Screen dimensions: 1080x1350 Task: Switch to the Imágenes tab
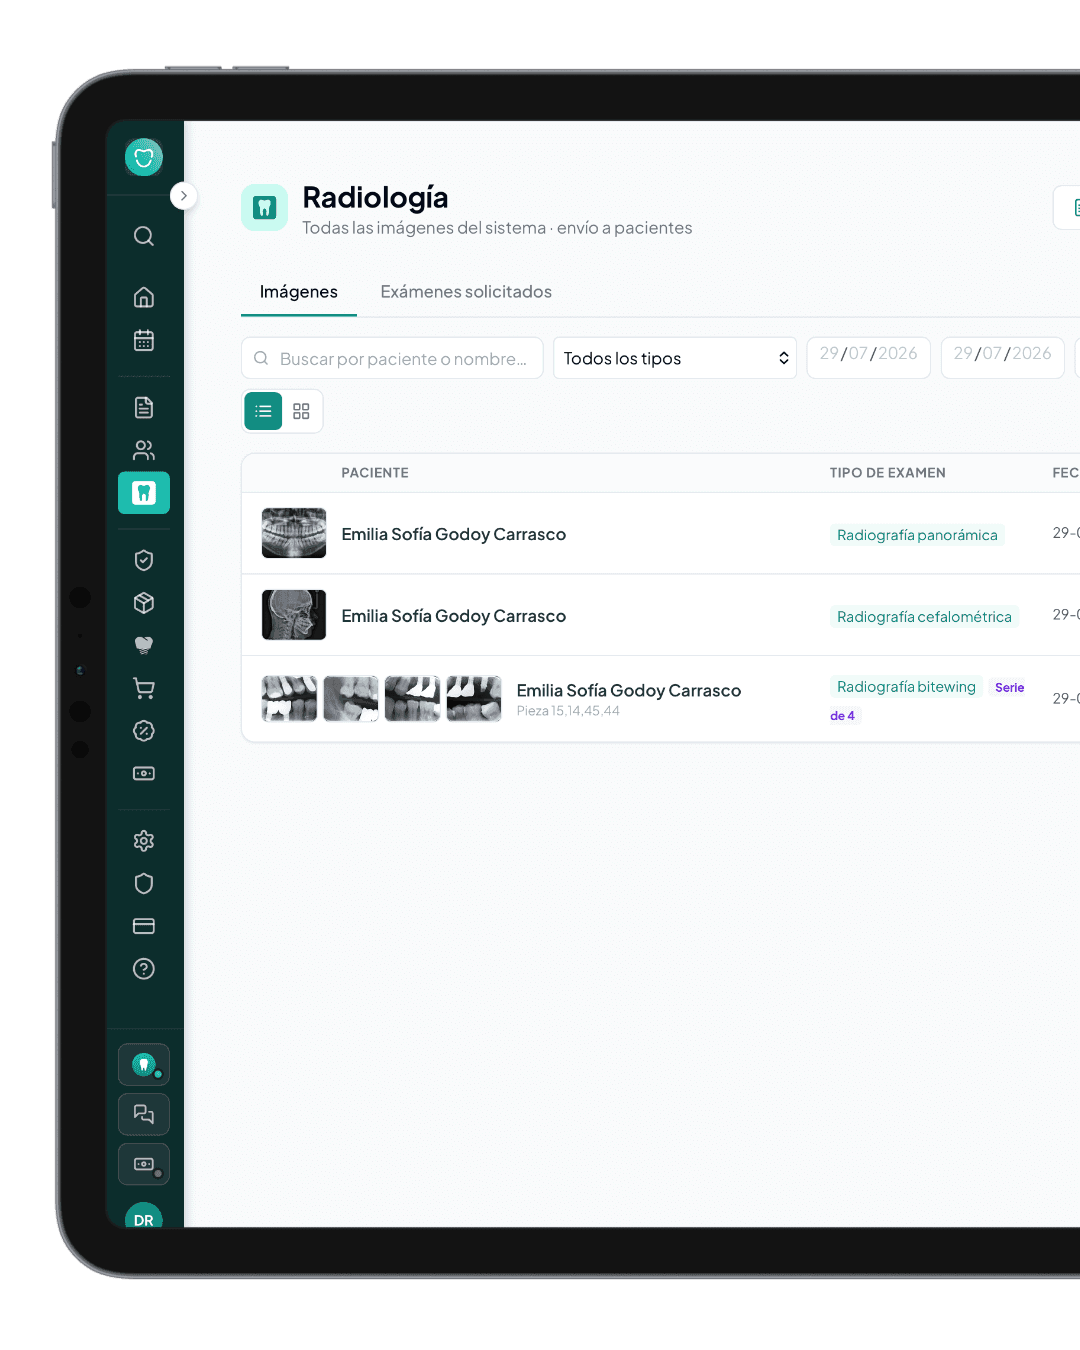click(x=299, y=292)
